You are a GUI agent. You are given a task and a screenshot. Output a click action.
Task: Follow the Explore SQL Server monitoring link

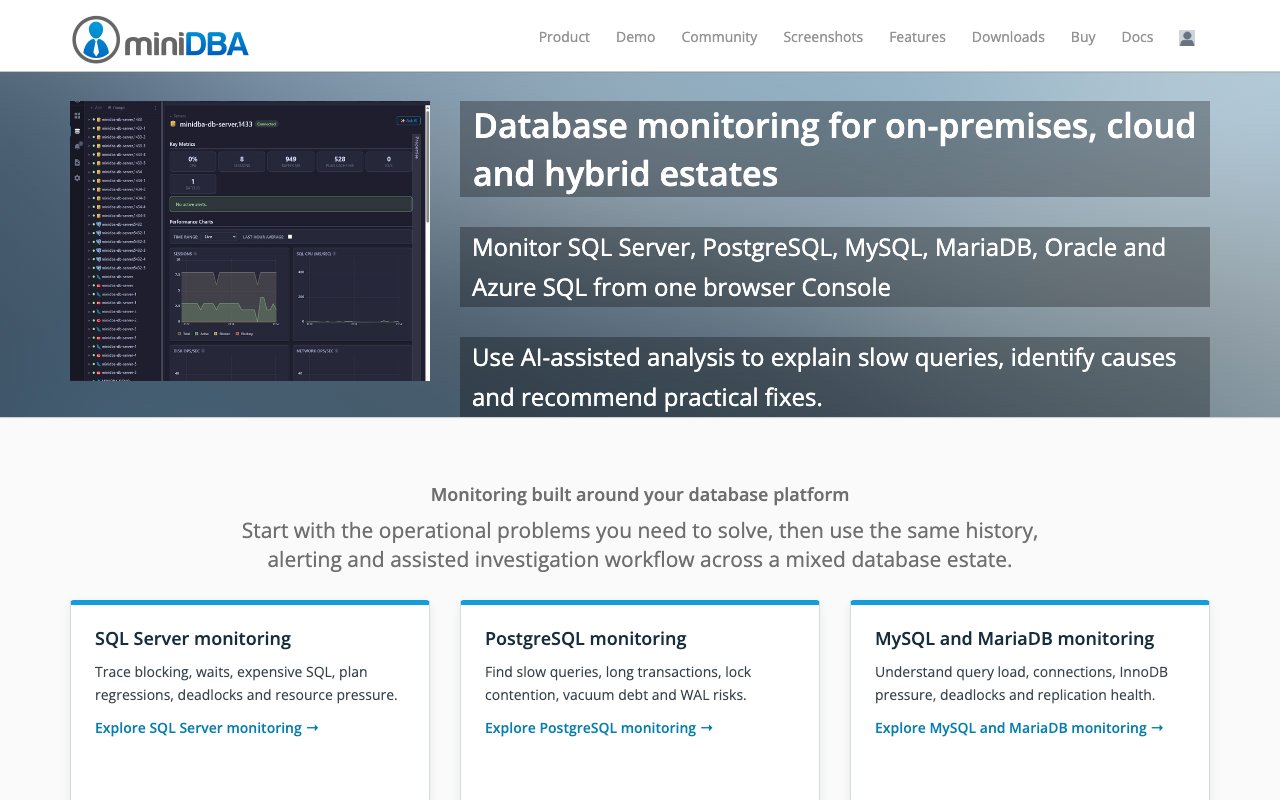[207, 728]
